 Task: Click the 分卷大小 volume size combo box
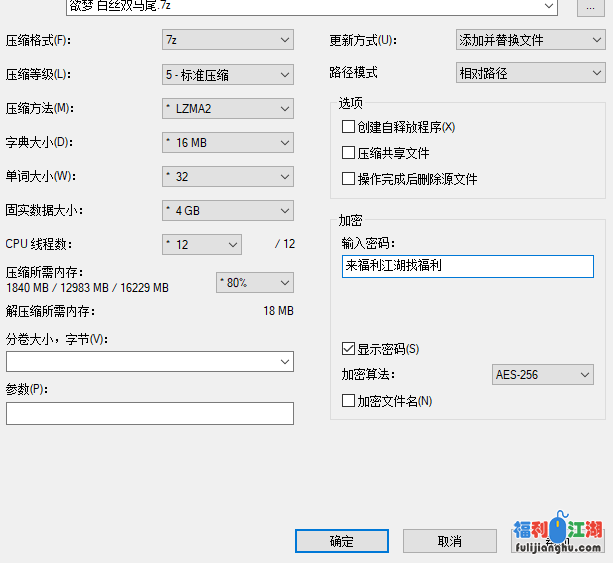(x=149, y=361)
